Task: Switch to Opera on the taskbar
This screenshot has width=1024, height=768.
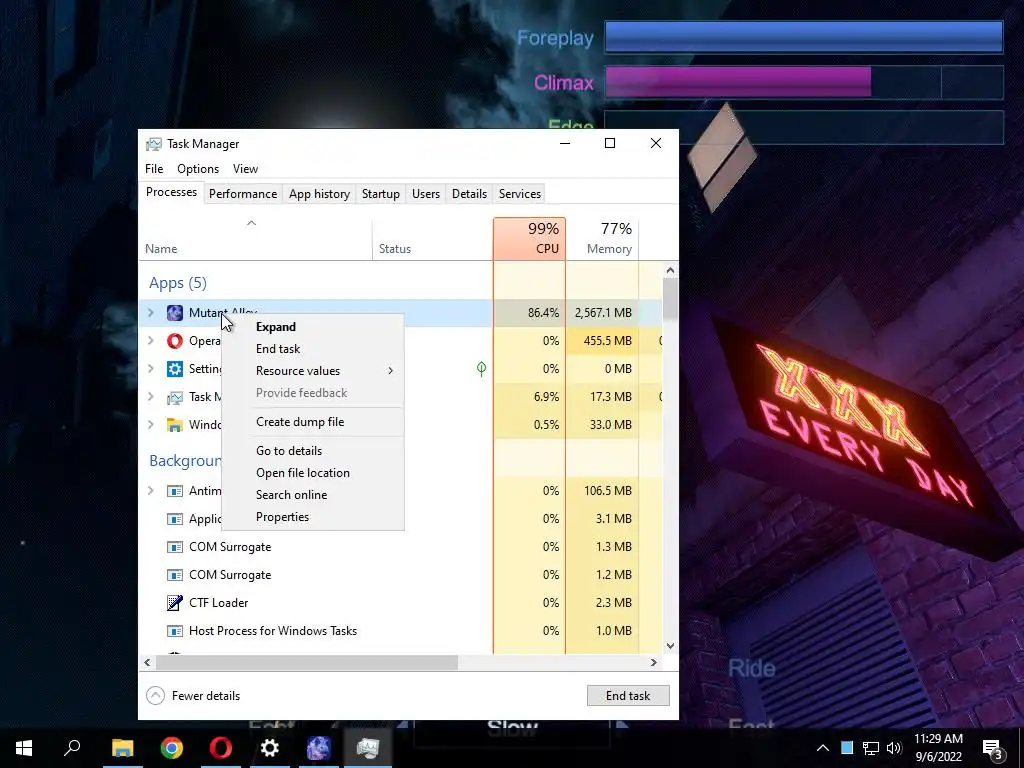Action: (x=221, y=748)
